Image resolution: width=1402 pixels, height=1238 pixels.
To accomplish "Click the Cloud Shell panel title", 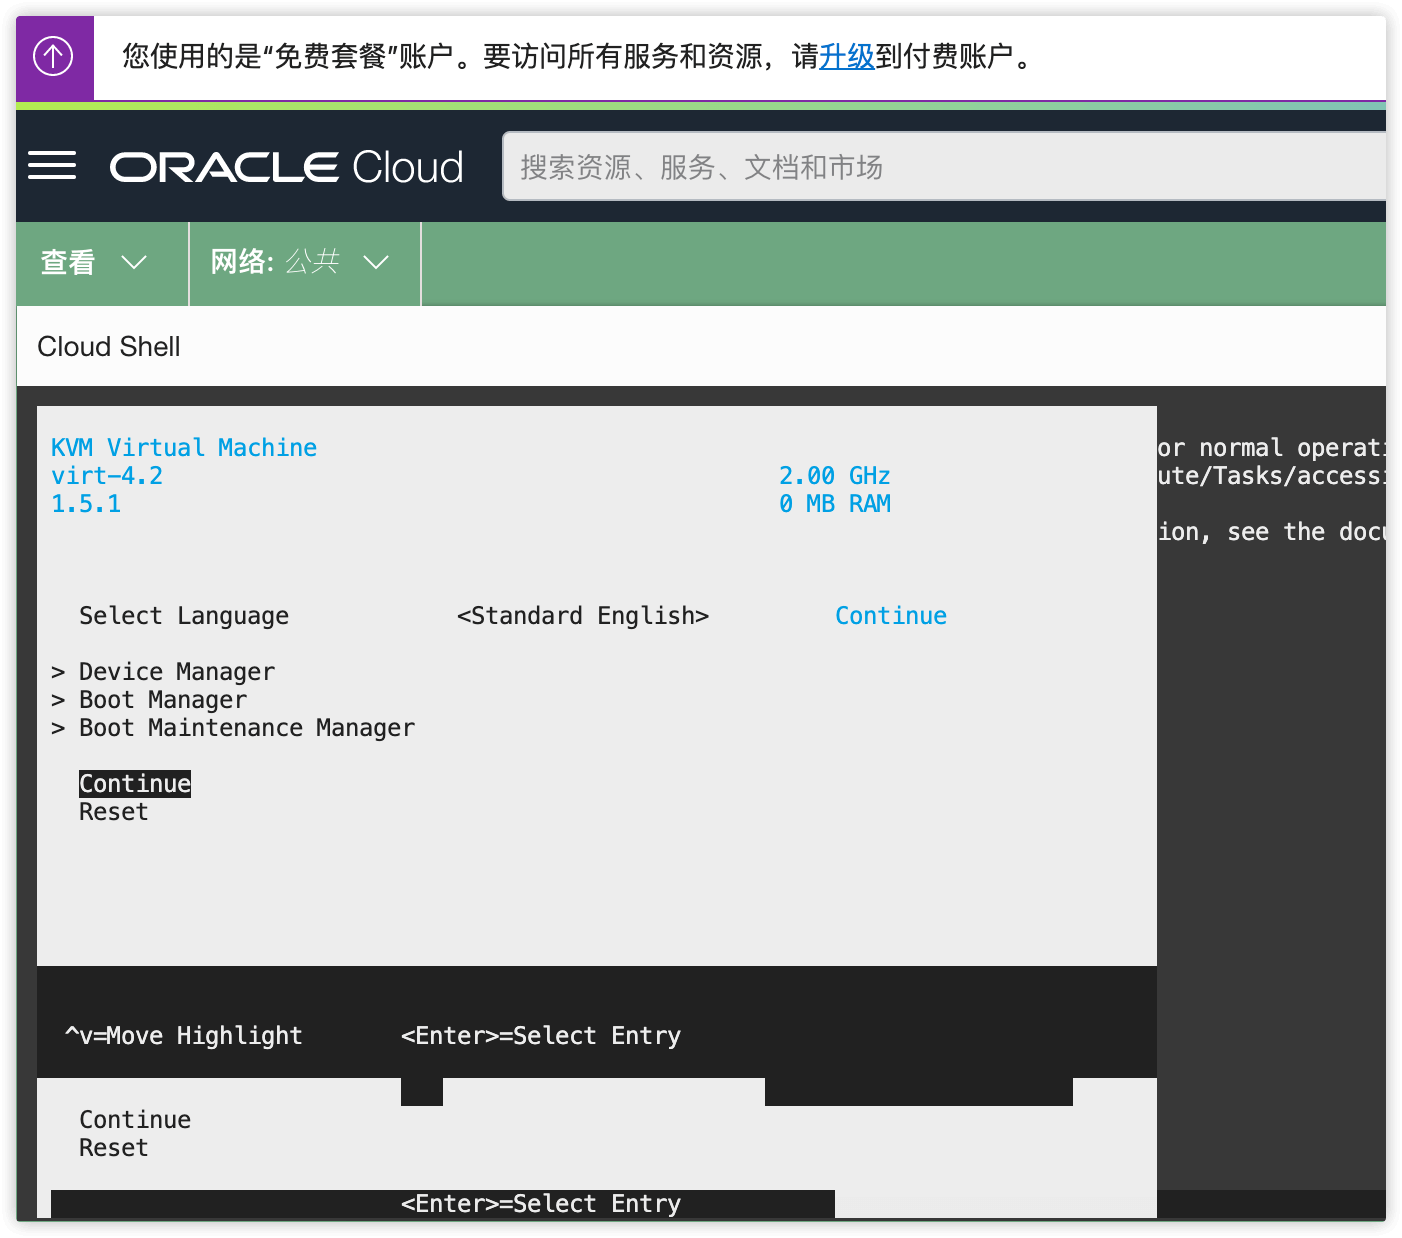I will pyautogui.click(x=109, y=347).
